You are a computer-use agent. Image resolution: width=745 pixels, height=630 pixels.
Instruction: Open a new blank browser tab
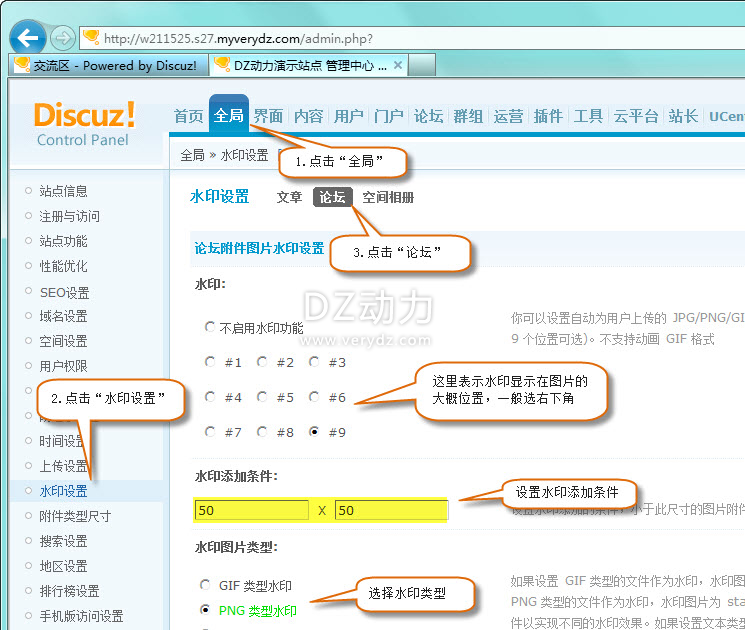point(422,65)
